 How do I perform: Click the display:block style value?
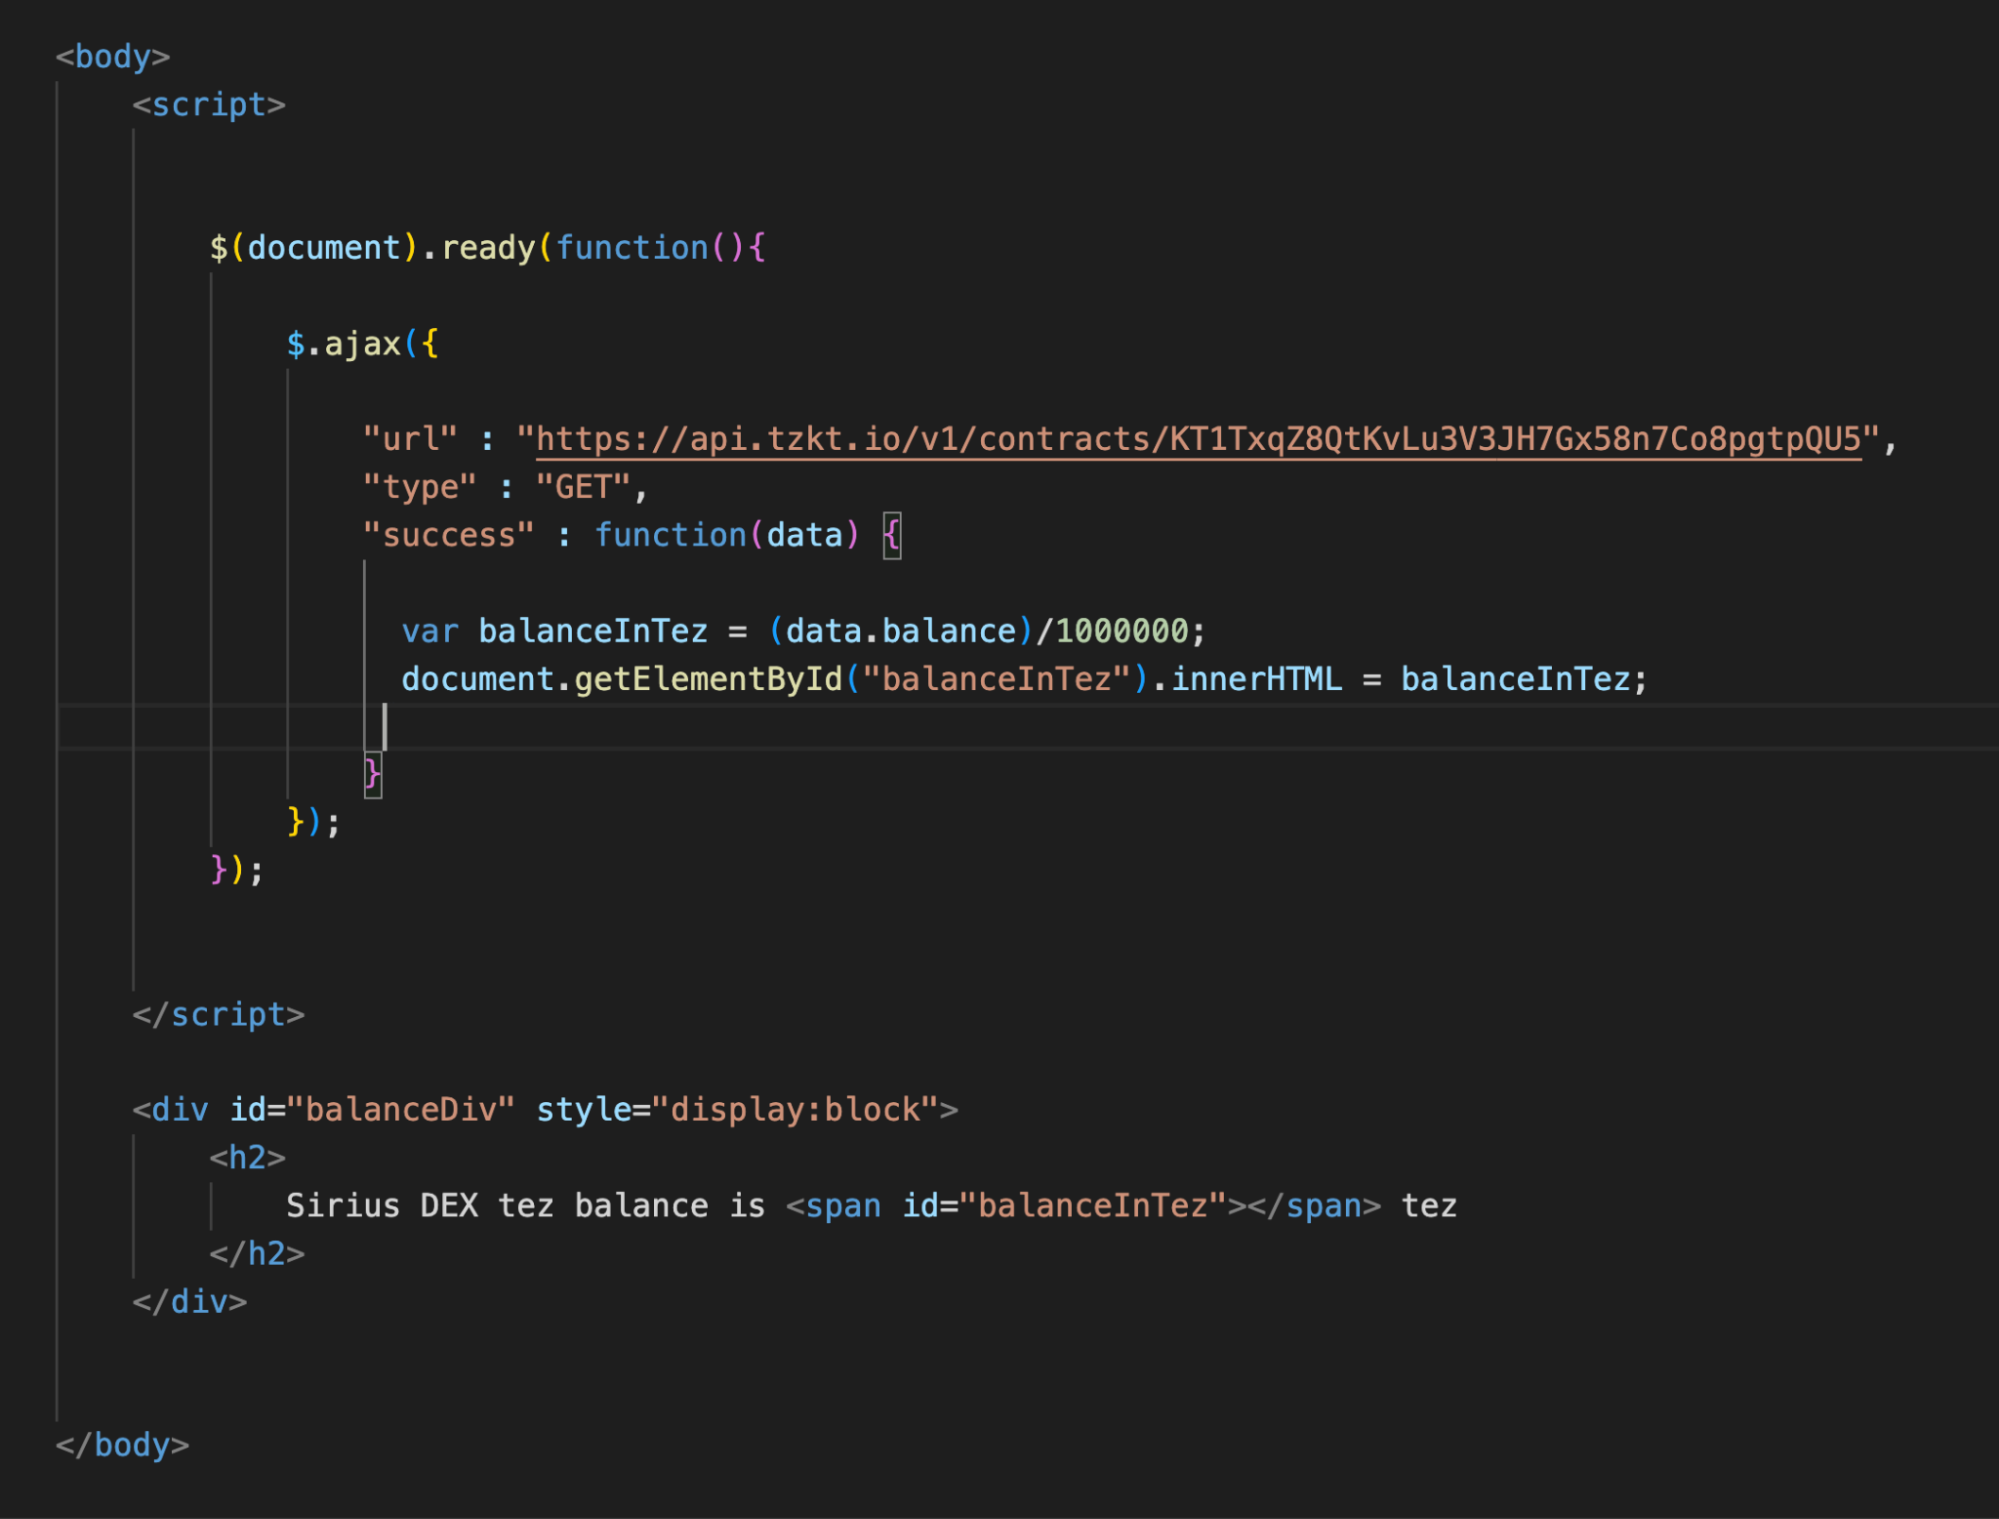795,1110
